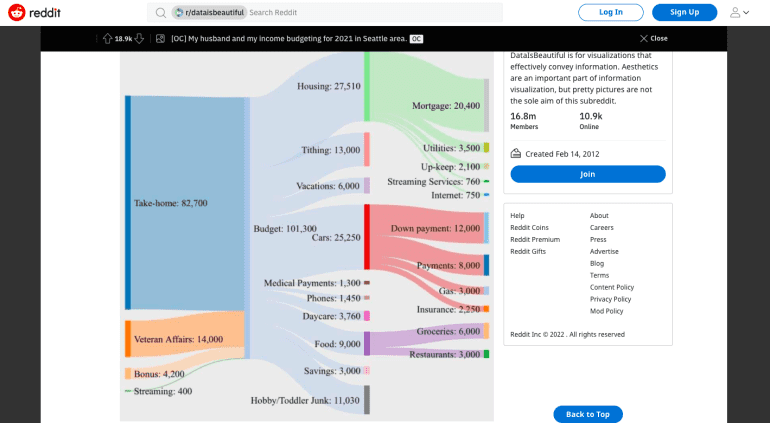
Task: Downvote the post in the header bar
Action: [x=140, y=38]
